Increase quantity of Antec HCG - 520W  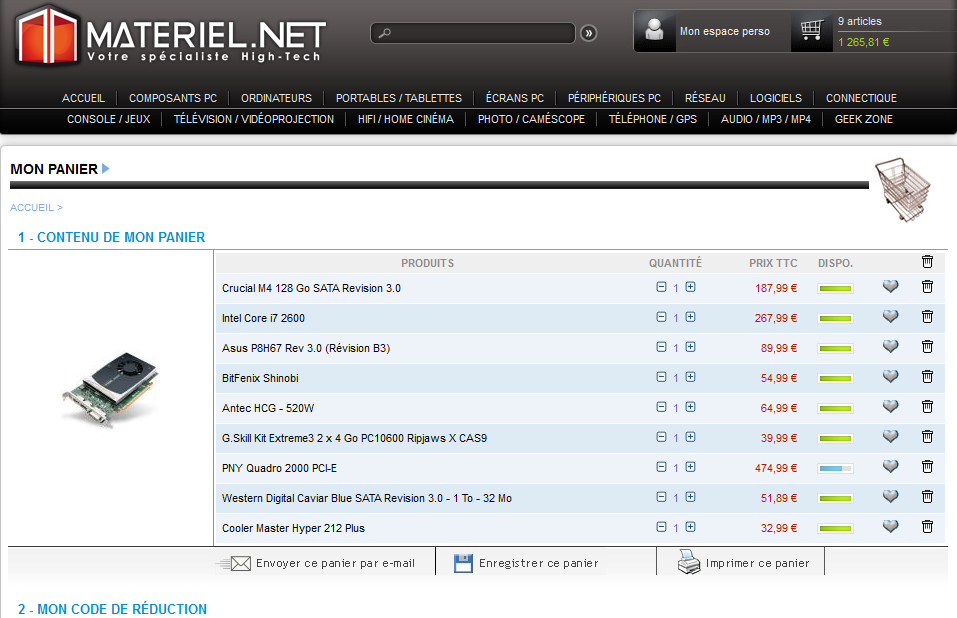tap(690, 407)
